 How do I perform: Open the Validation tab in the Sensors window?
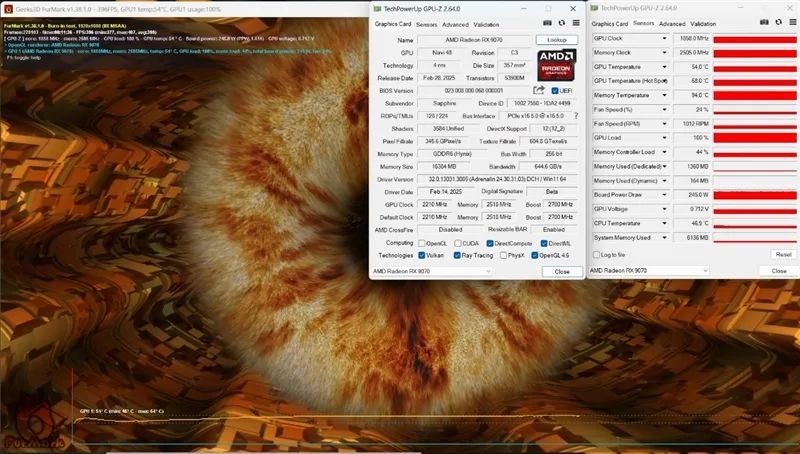coord(703,24)
